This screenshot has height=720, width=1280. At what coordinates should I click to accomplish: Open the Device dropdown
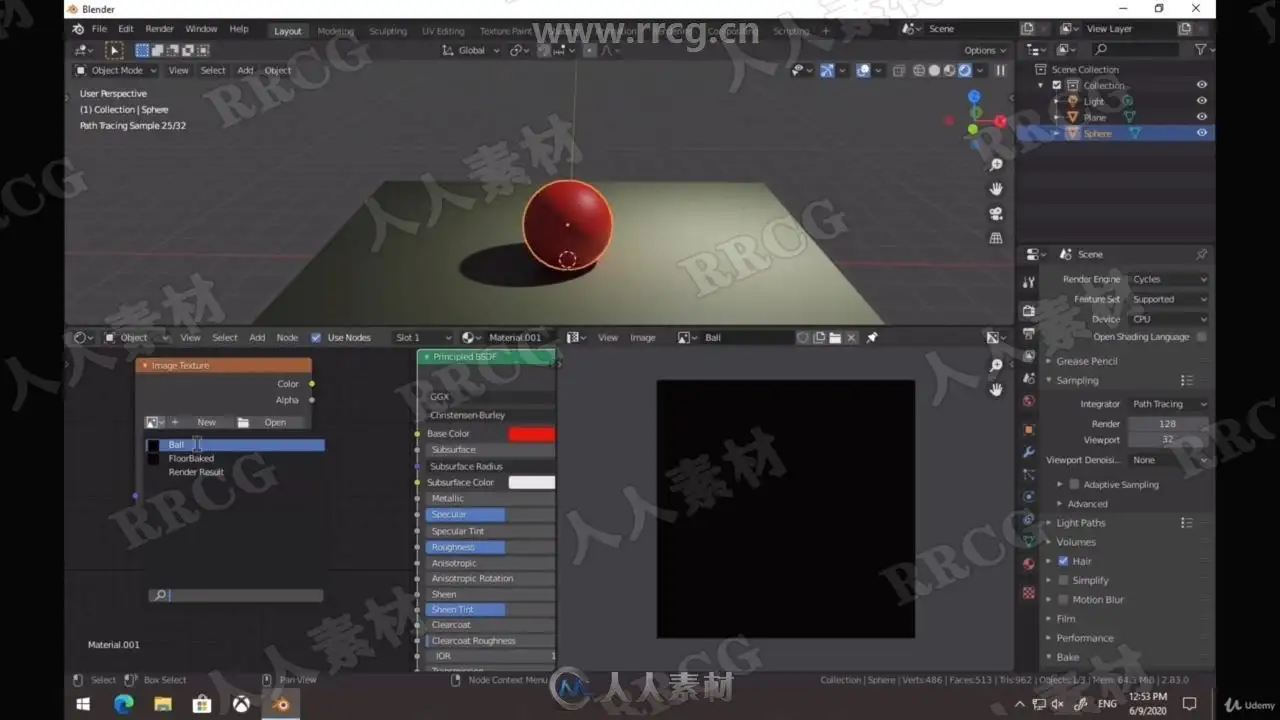pyautogui.click(x=1169, y=319)
